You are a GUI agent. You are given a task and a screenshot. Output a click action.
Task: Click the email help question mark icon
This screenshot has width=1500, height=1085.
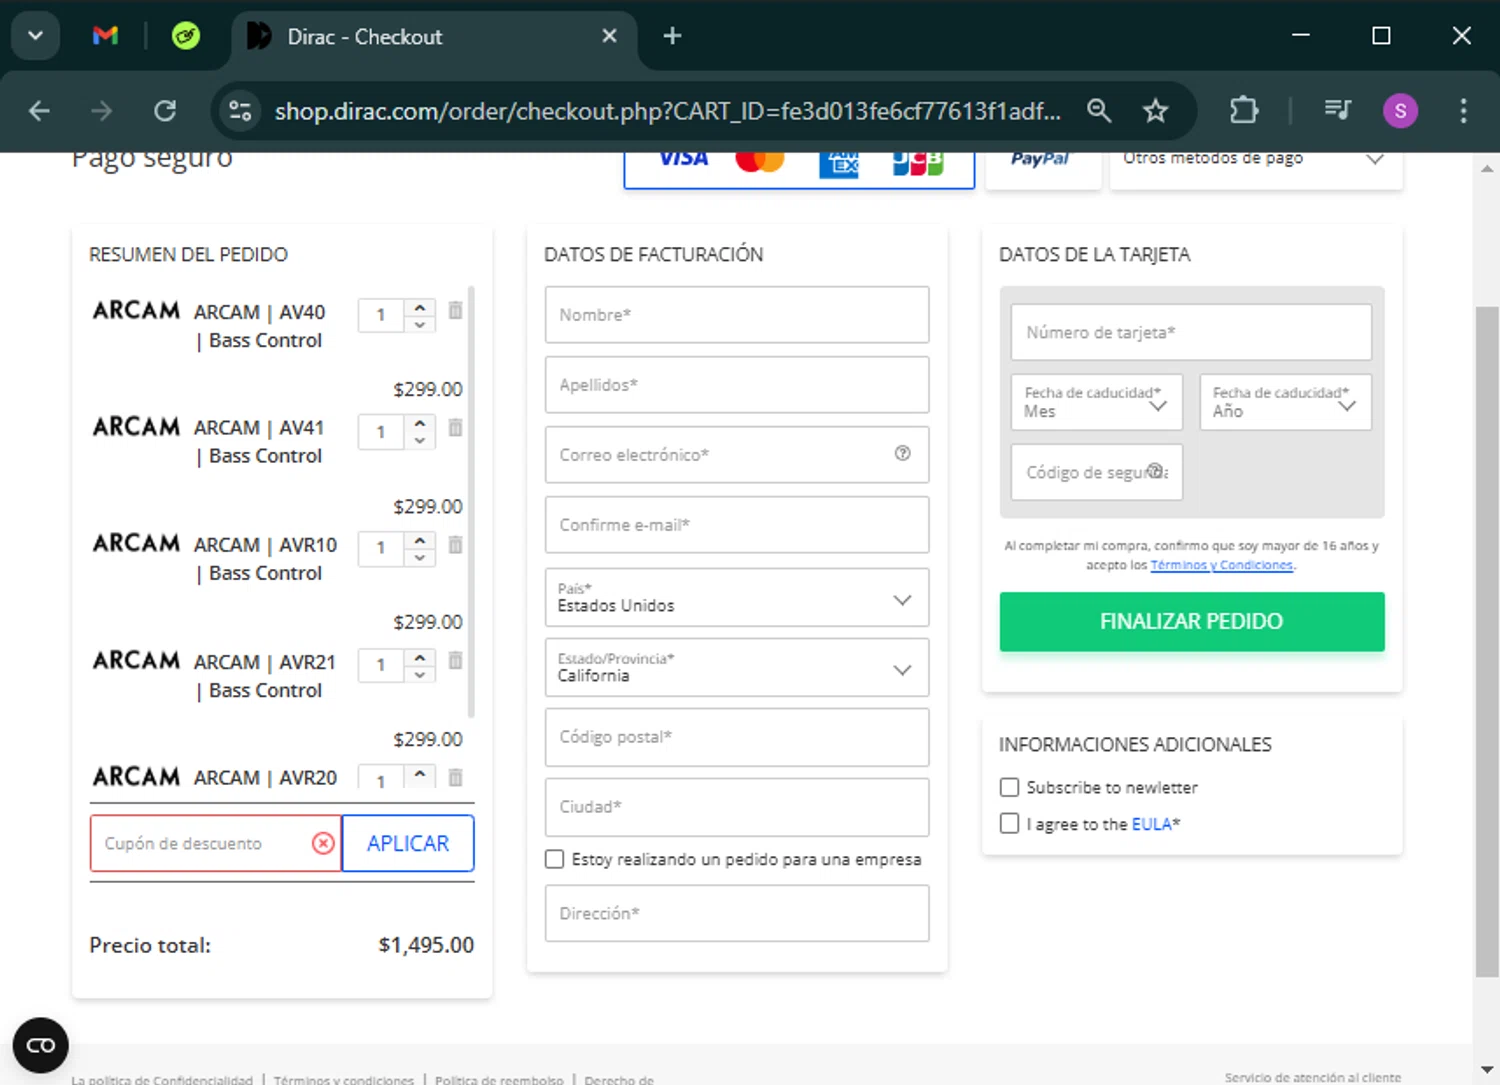pos(902,453)
